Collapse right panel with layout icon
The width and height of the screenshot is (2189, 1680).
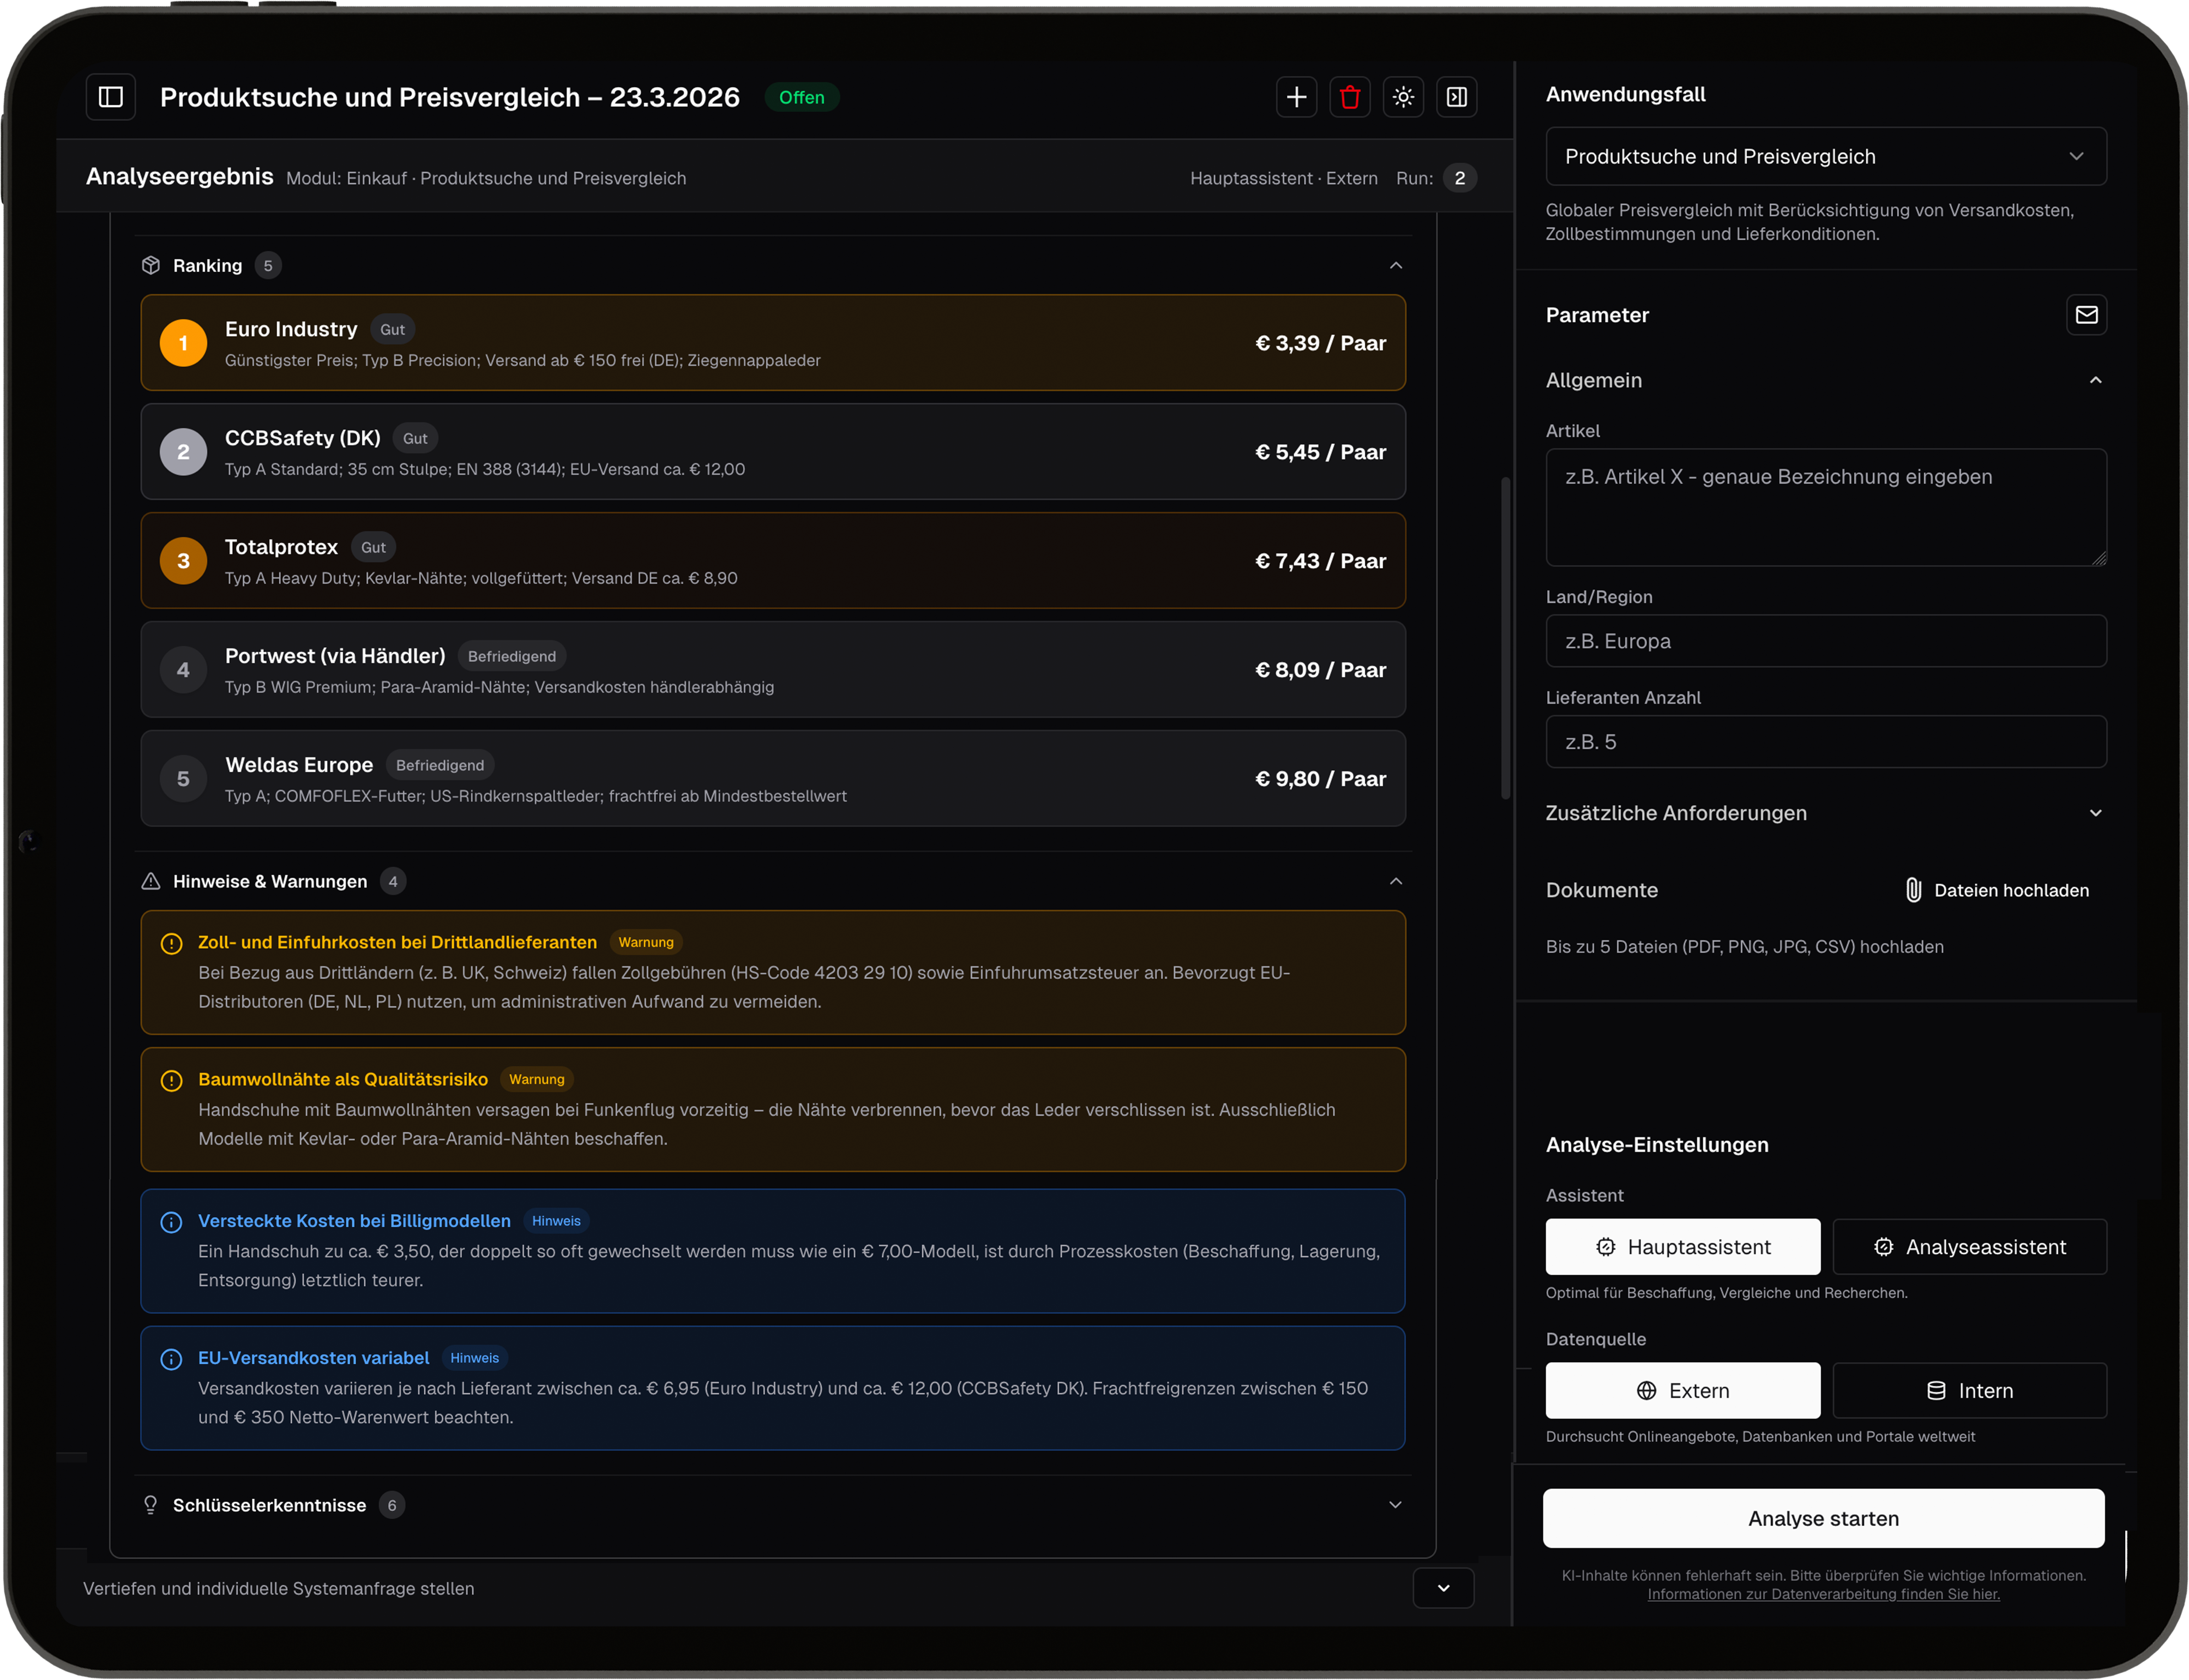tap(1456, 97)
